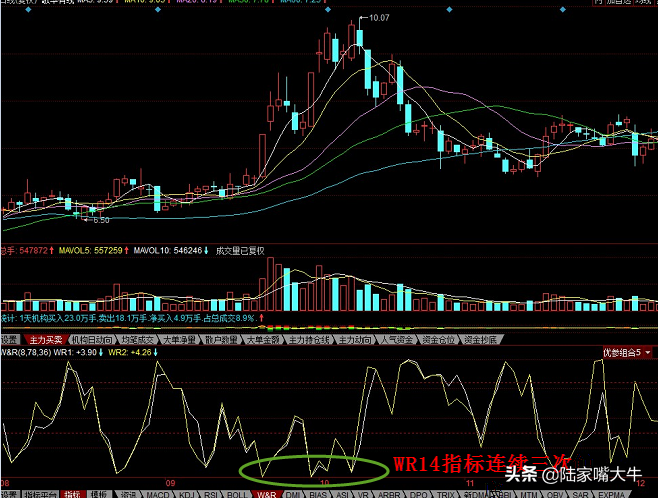The image size is (658, 498).
Task: Switch to the 机构日动向 tab
Action: coord(91,339)
